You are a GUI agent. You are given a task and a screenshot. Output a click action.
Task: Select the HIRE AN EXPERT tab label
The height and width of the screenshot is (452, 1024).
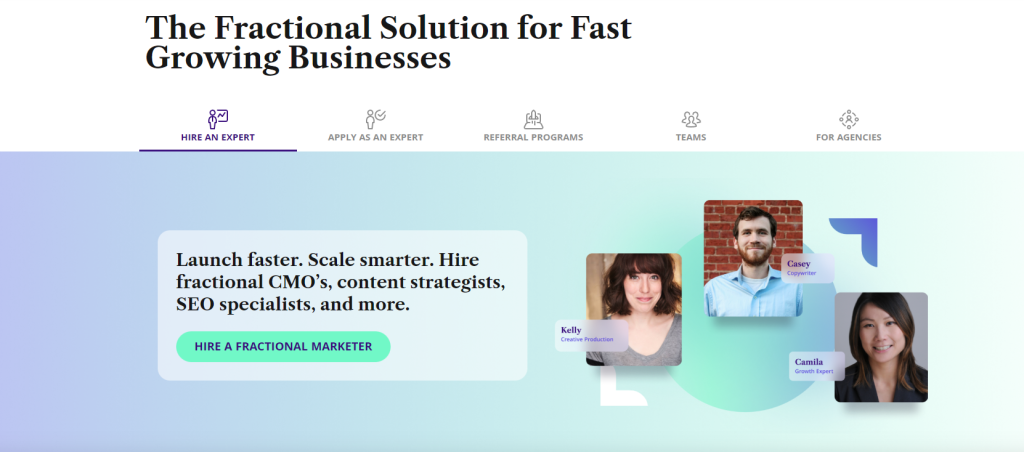217,138
